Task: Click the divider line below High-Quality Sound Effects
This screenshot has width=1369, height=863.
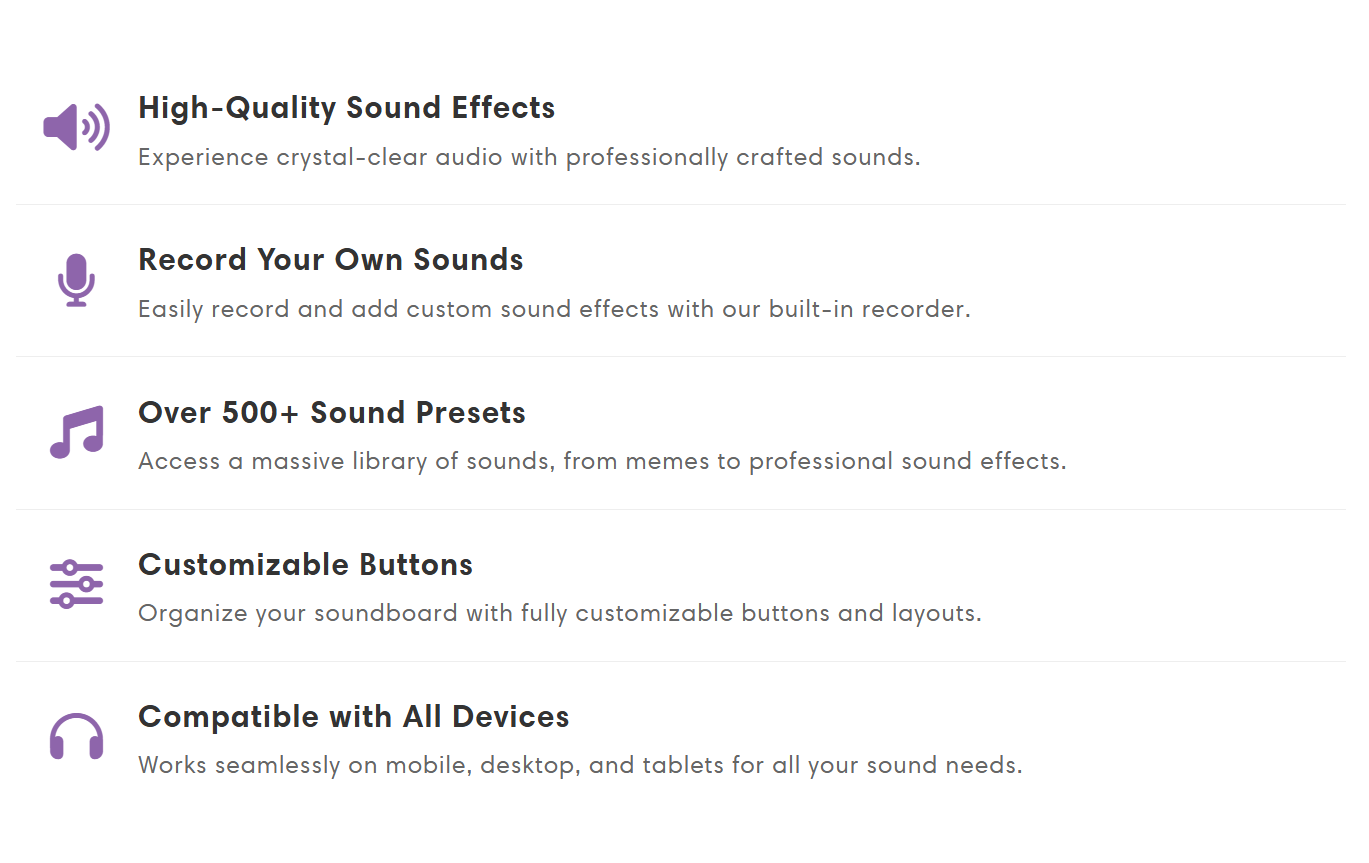Action: 681,204
